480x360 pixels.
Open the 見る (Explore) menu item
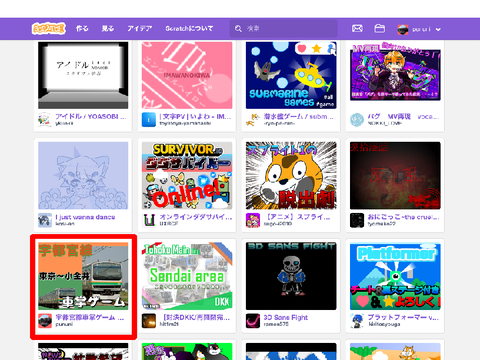[108, 29]
